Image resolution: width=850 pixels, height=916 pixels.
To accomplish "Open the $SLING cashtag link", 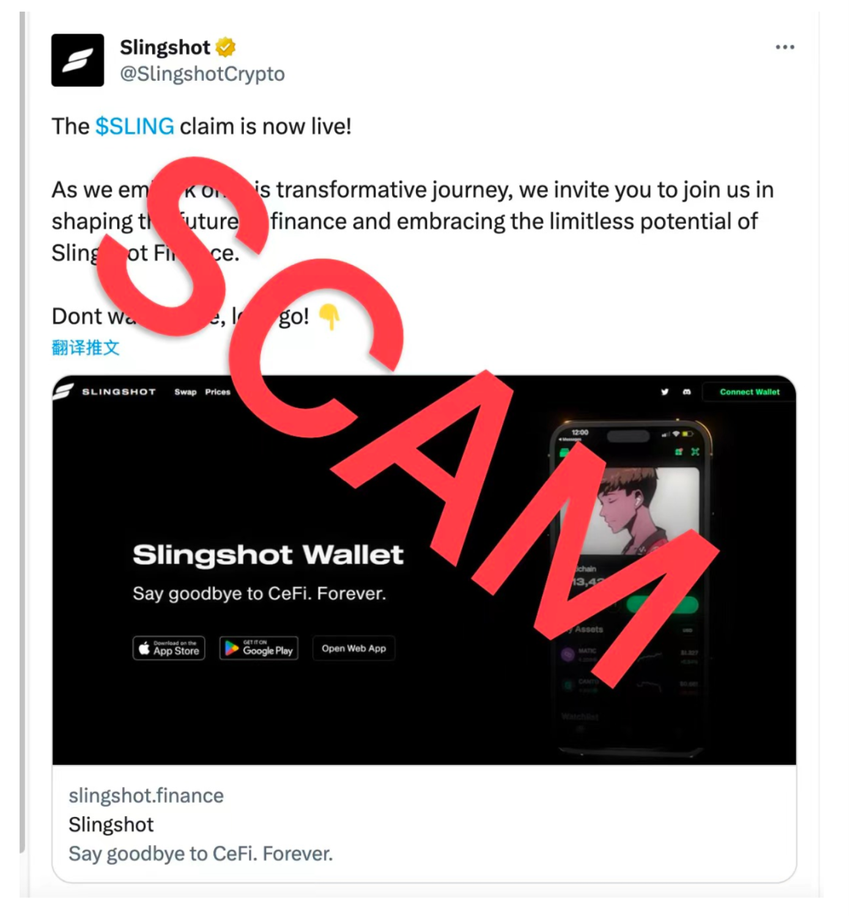I will point(134,126).
